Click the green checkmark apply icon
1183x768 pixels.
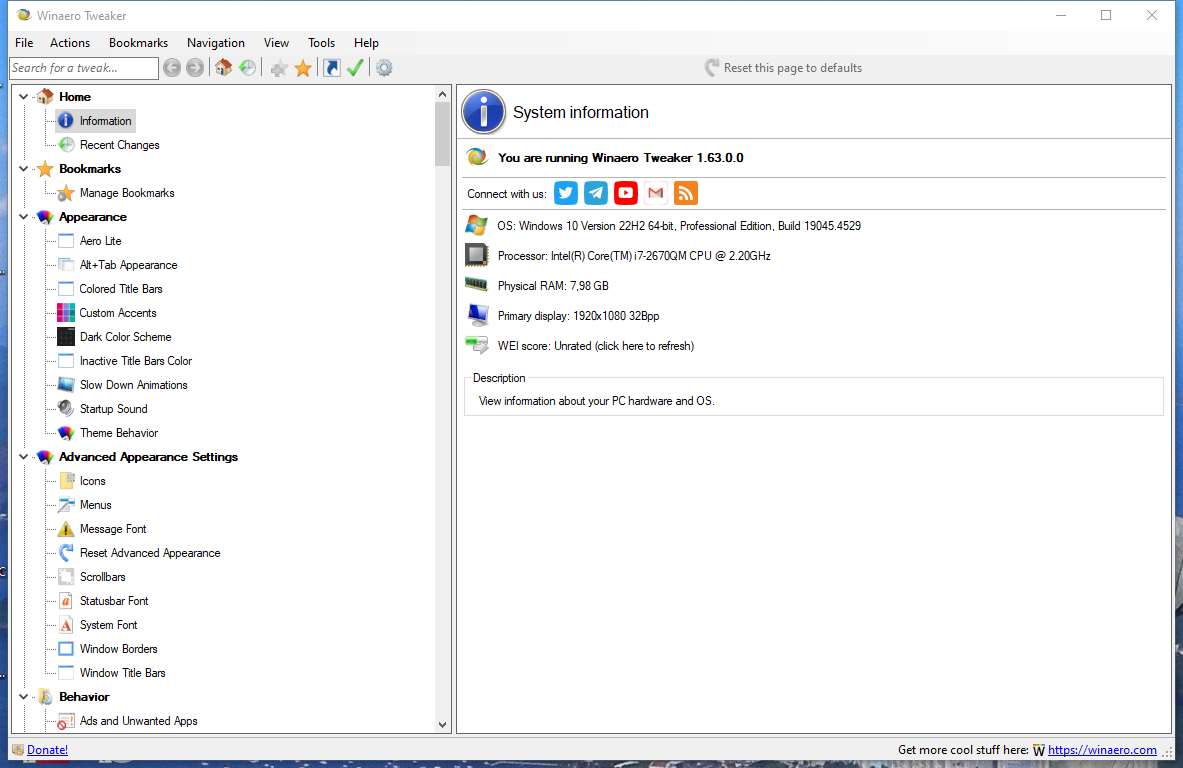pyautogui.click(x=355, y=68)
